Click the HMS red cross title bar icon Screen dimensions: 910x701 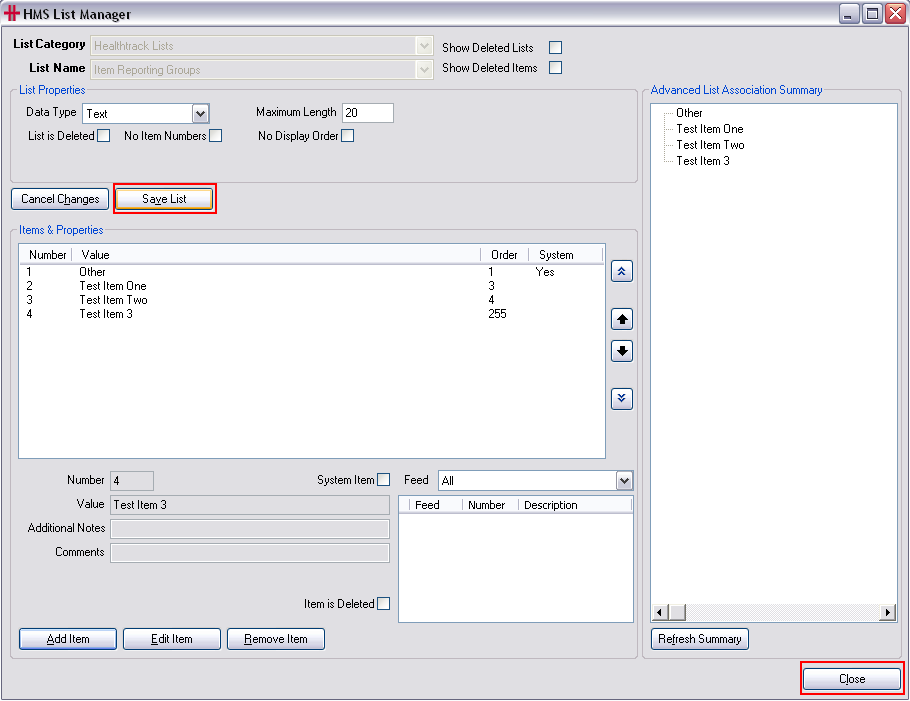coord(12,13)
